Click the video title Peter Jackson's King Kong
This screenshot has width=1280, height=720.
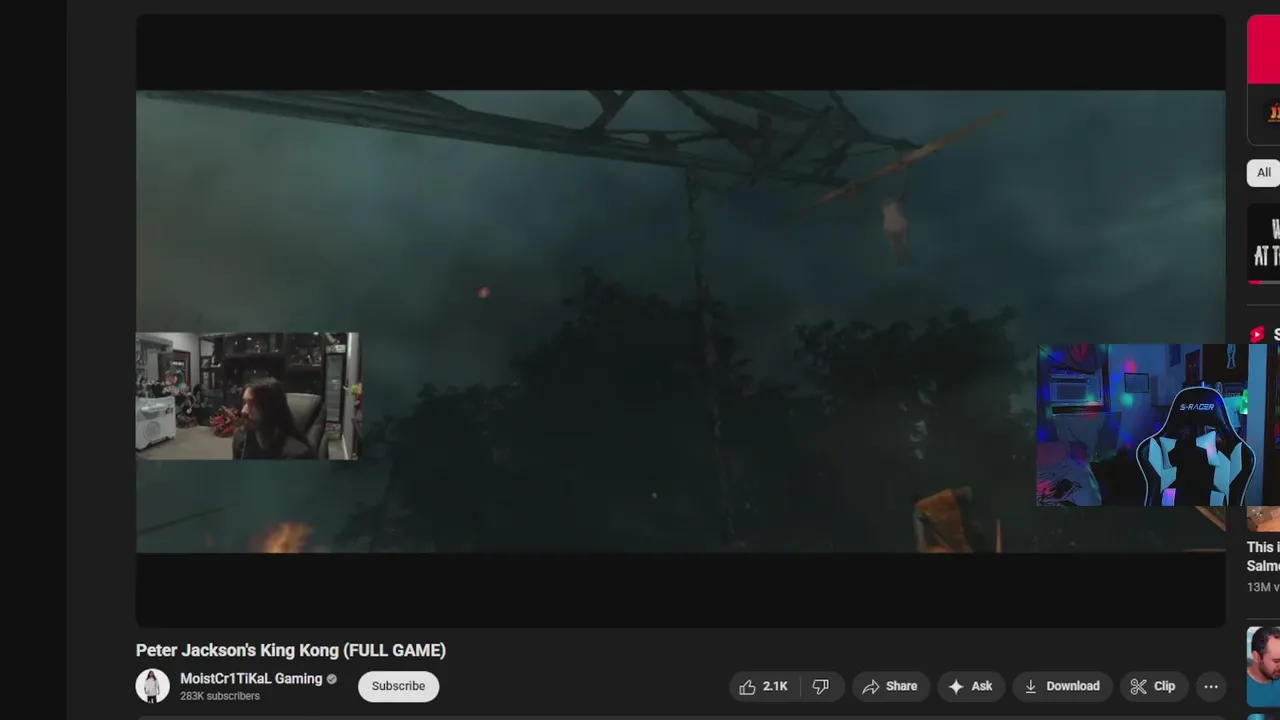click(291, 650)
